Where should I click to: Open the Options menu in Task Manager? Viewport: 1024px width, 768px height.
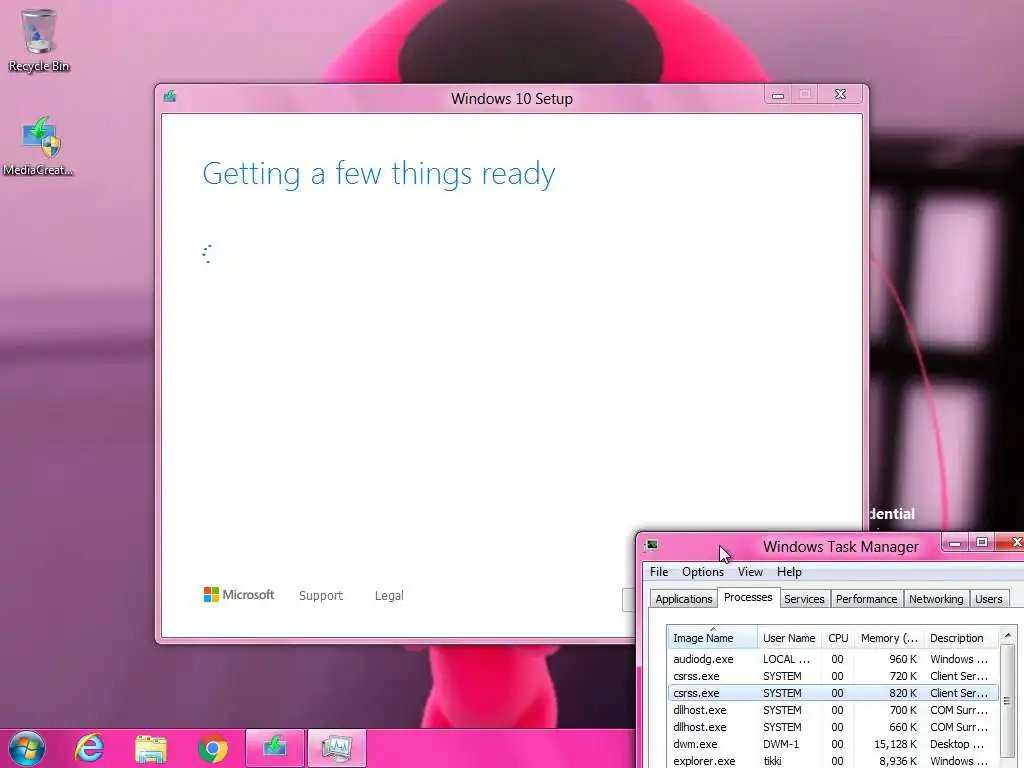coord(703,571)
